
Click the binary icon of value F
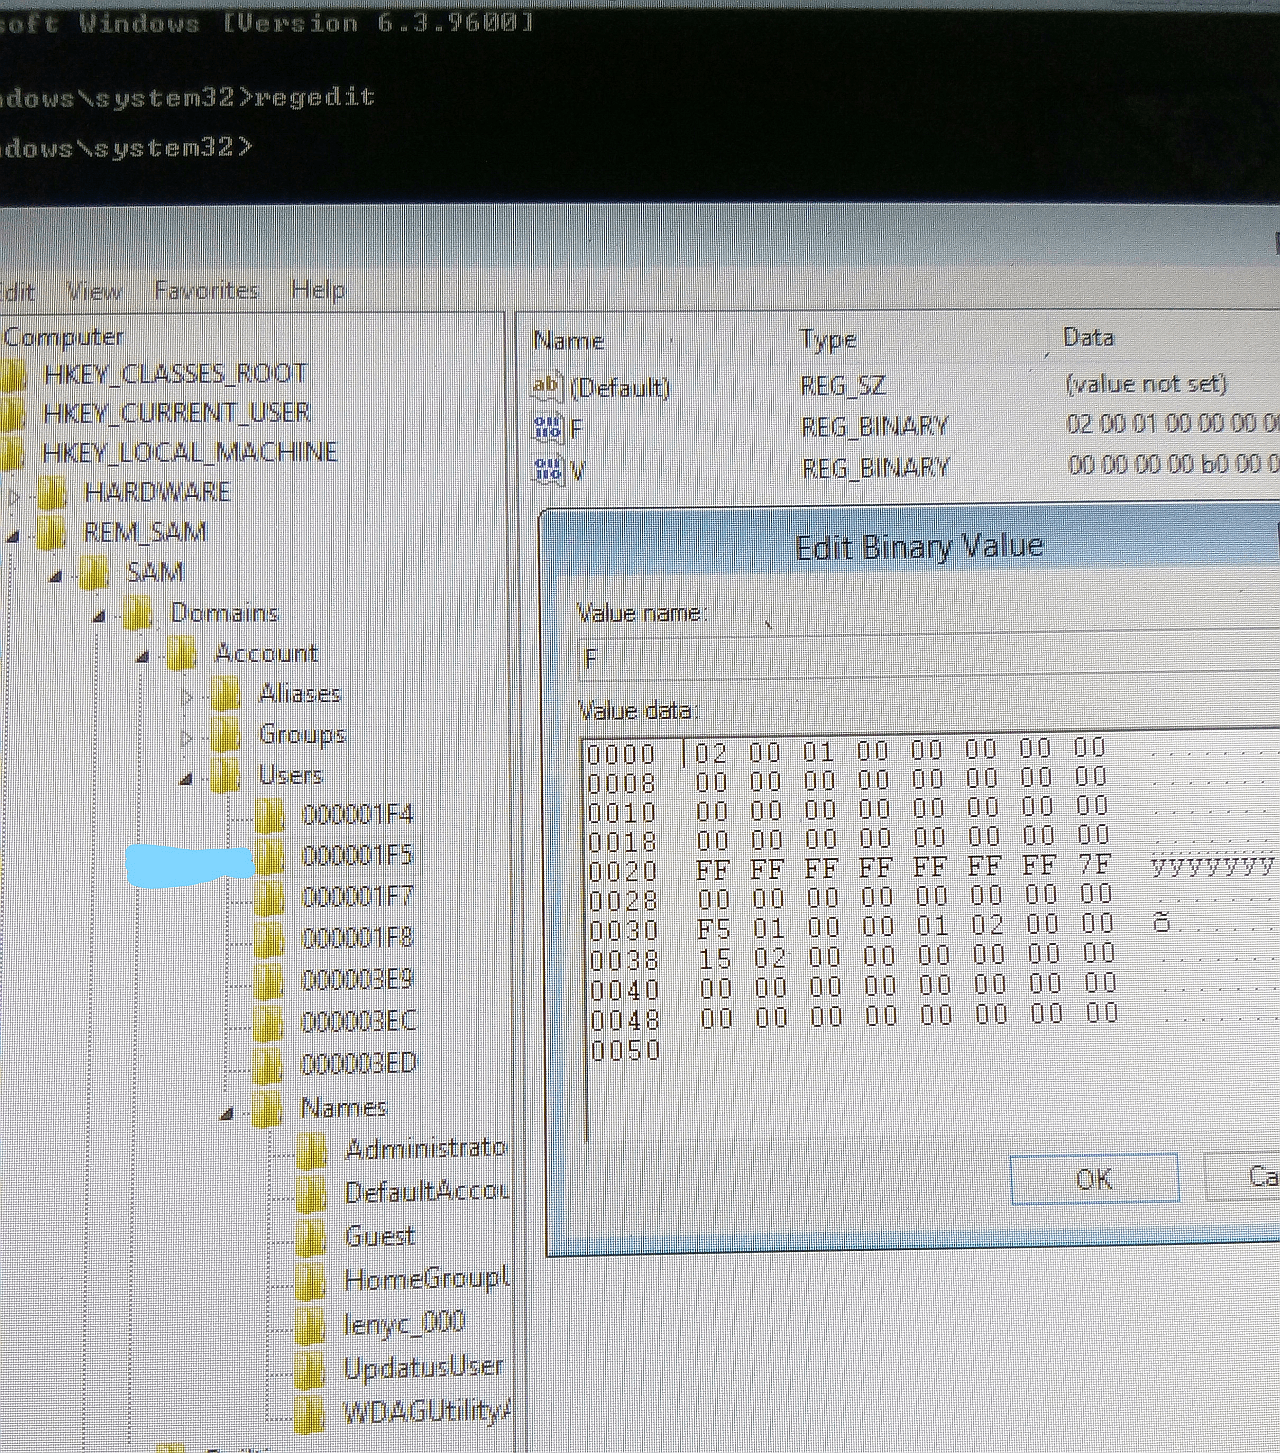coord(548,429)
